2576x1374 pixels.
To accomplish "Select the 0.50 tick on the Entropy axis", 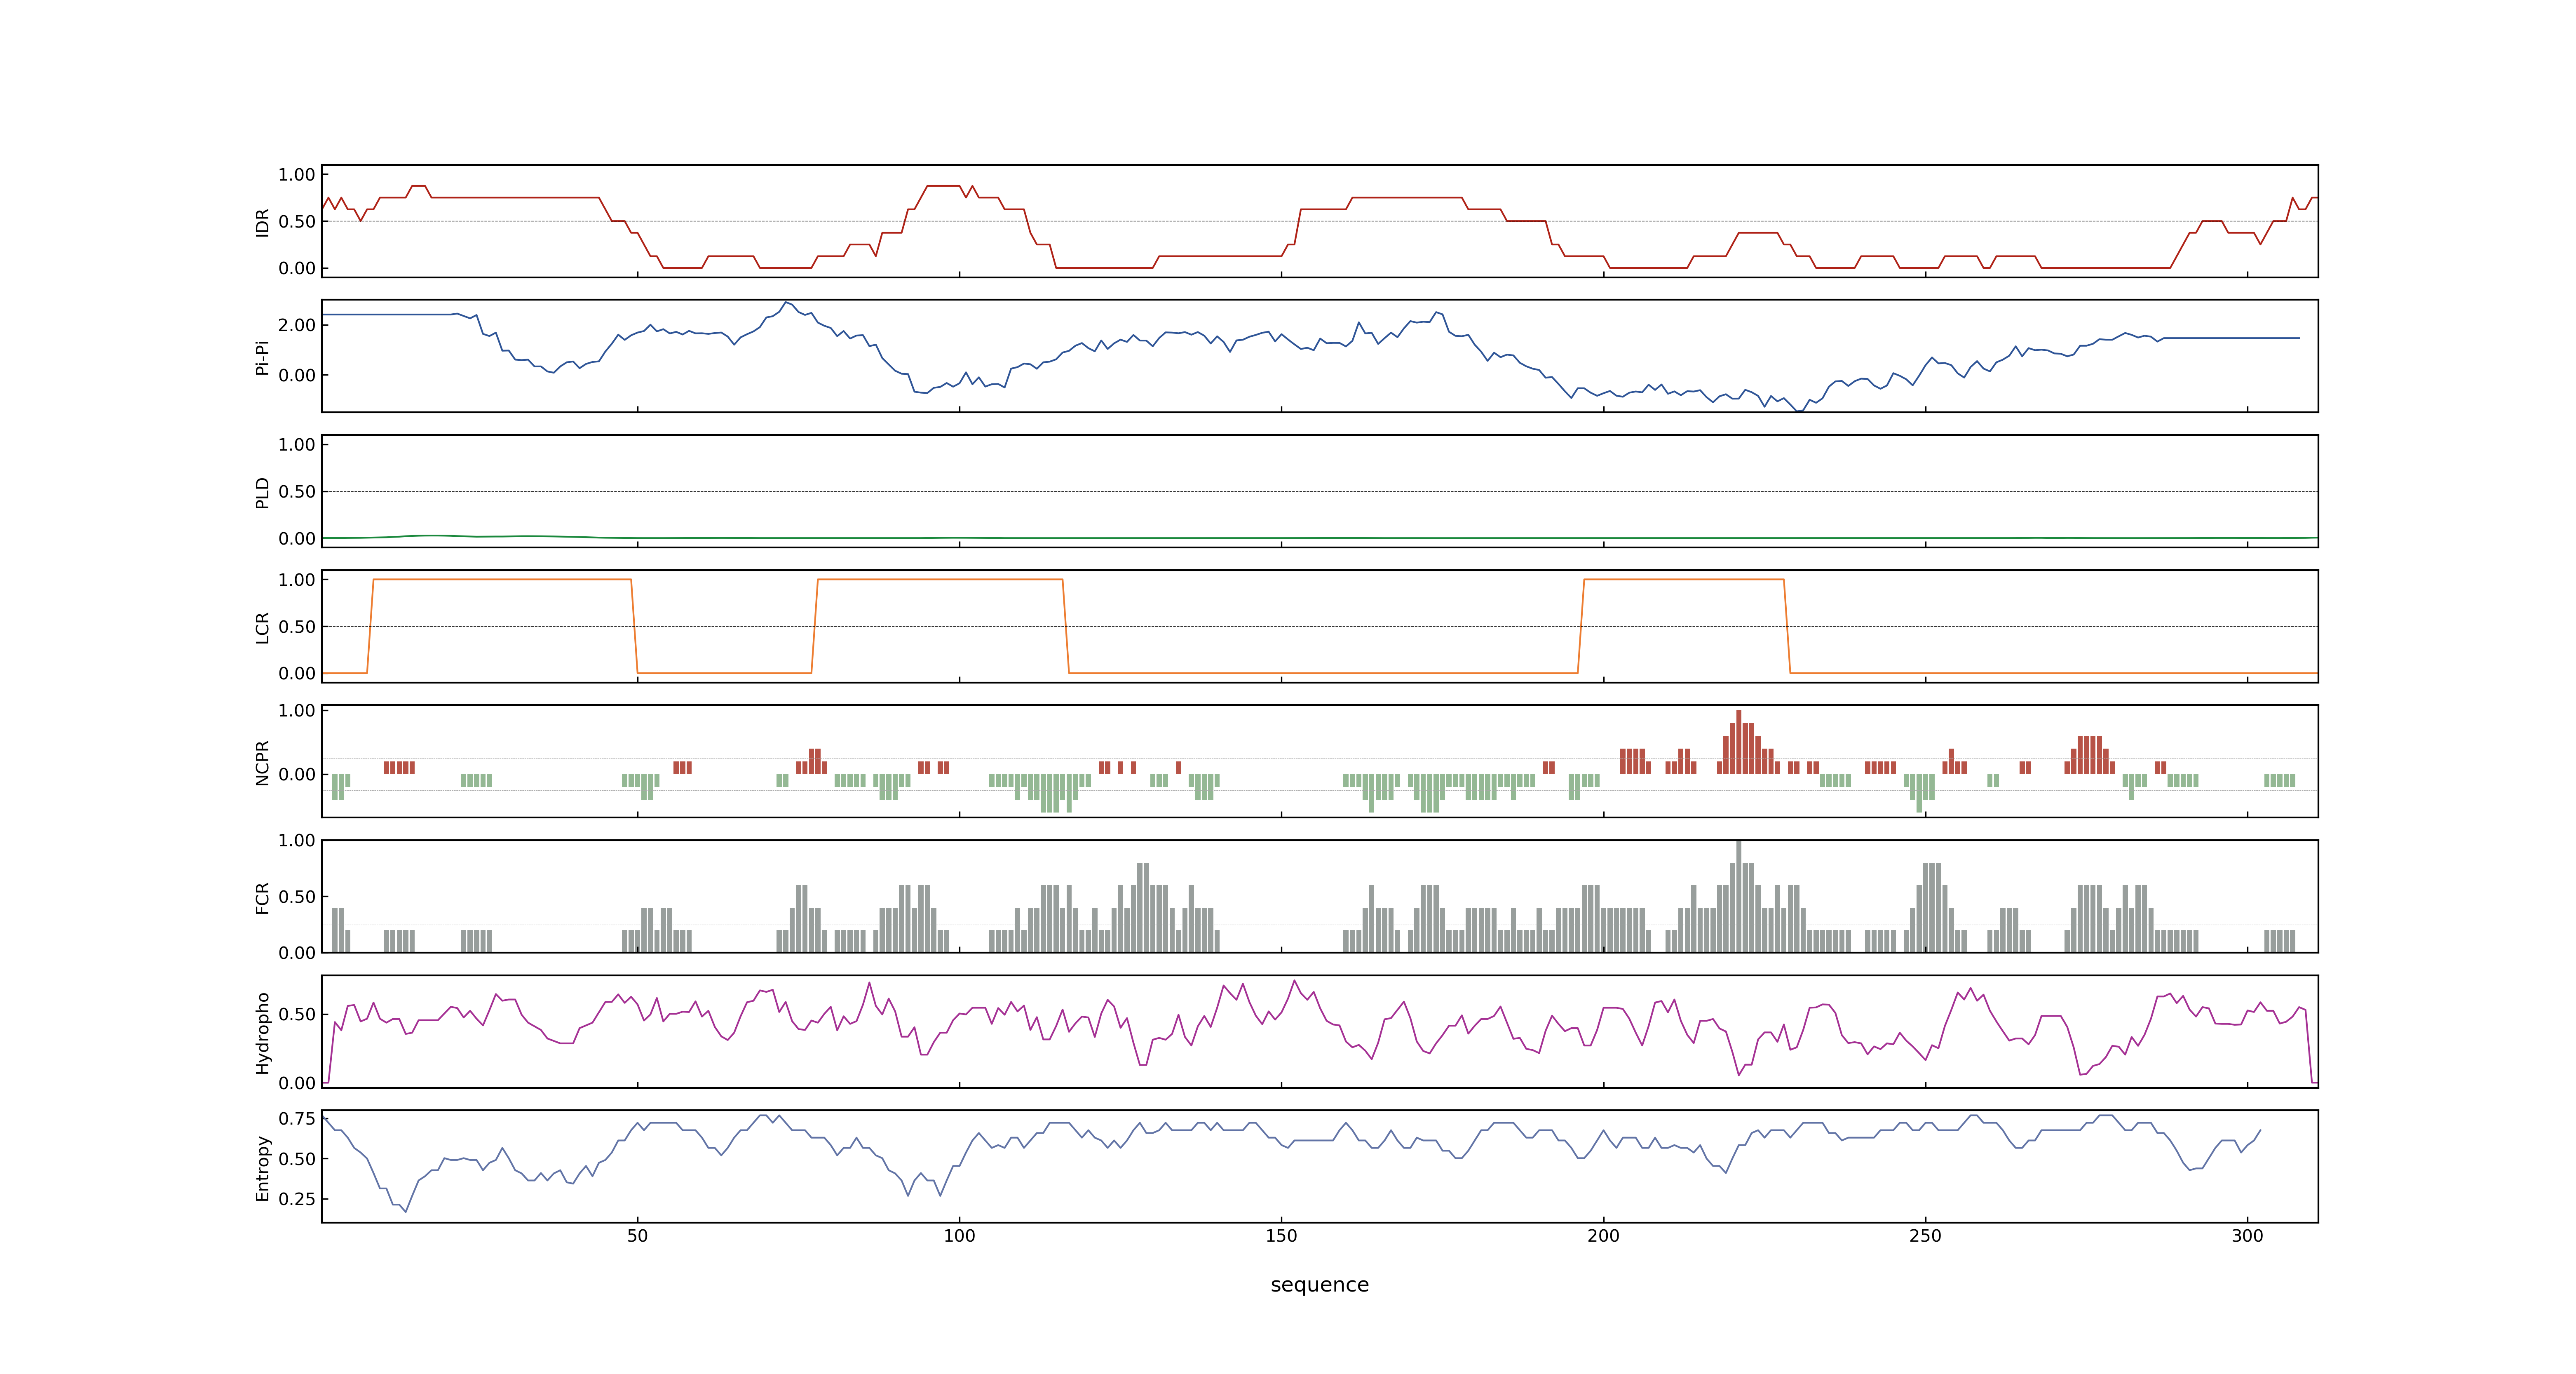I will click(297, 1158).
